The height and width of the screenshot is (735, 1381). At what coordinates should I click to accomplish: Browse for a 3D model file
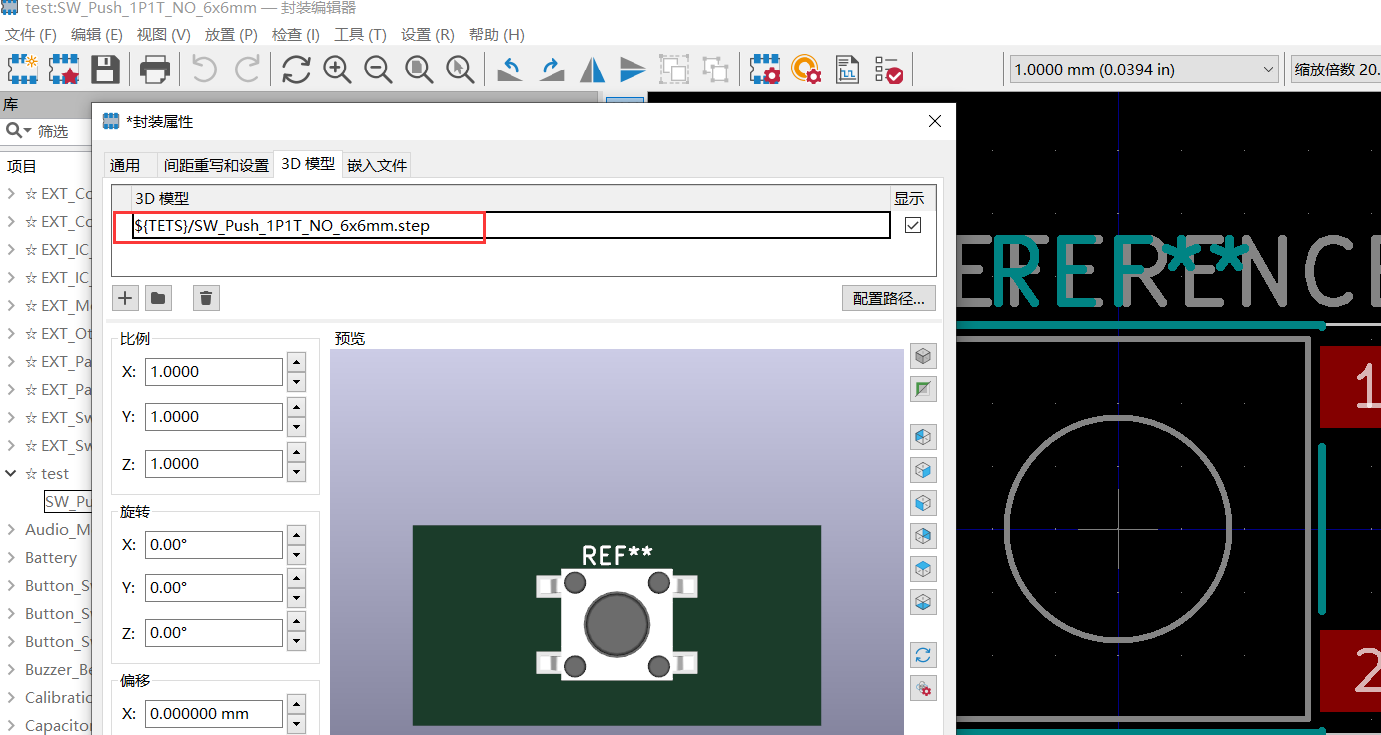pos(158,297)
